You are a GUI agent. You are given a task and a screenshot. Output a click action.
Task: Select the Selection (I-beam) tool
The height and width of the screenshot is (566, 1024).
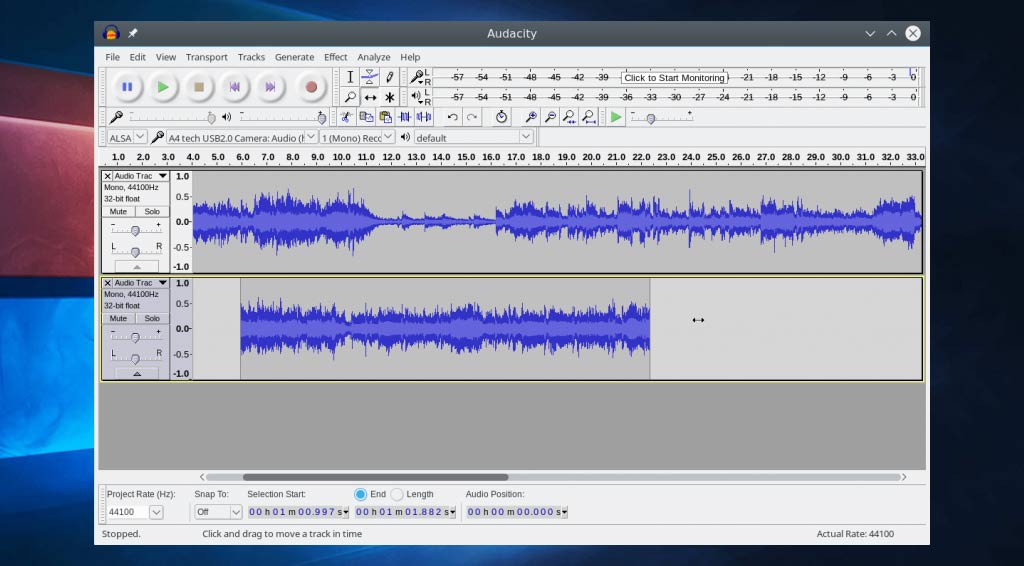[350, 77]
